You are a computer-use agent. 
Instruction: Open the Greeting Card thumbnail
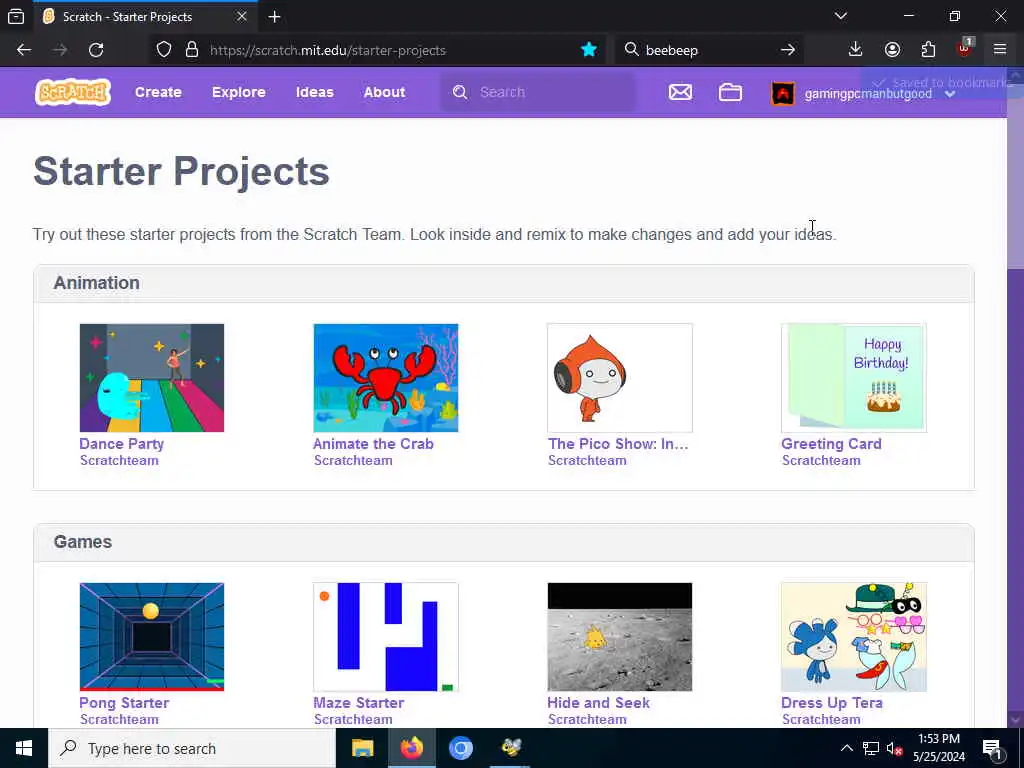(x=854, y=377)
